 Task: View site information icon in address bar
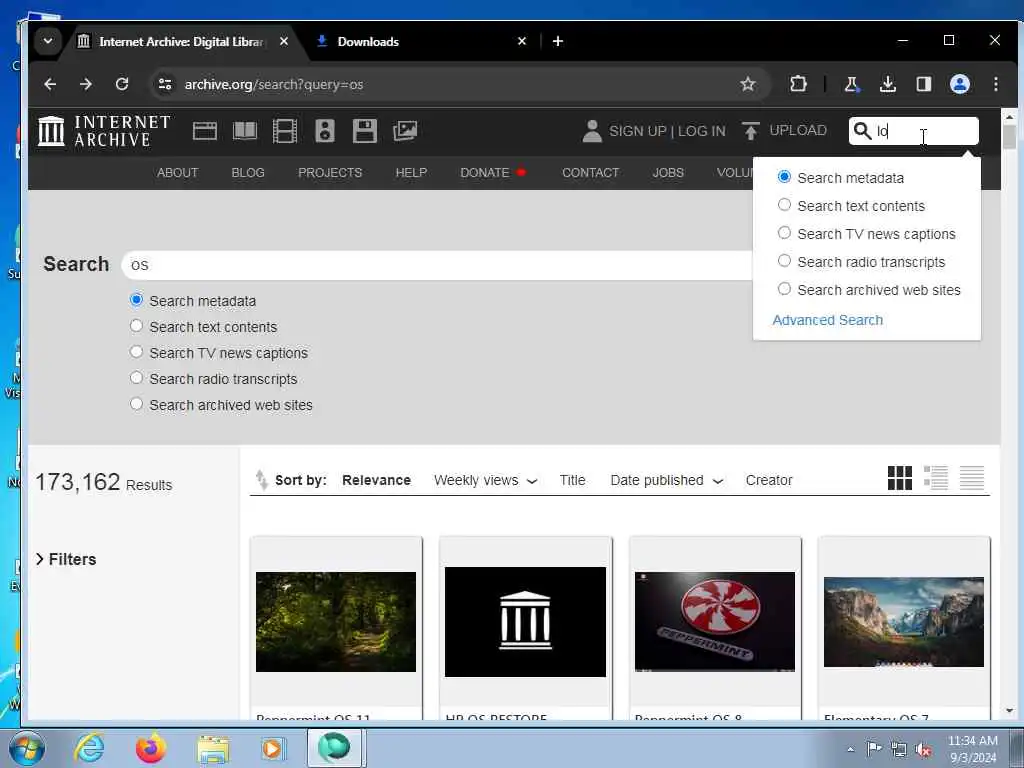tap(165, 84)
